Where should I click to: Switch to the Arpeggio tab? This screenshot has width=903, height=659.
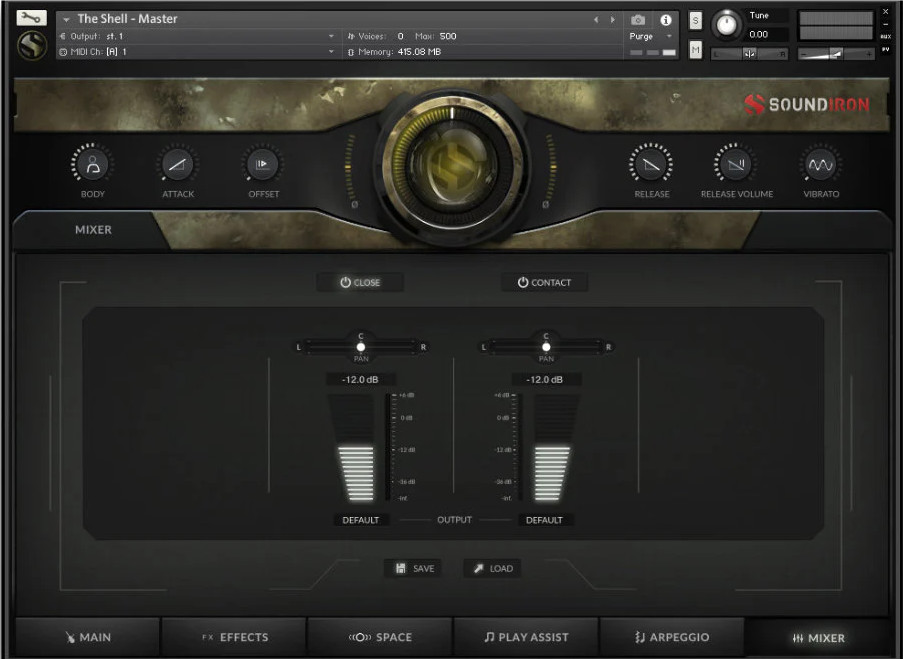[x=672, y=637]
